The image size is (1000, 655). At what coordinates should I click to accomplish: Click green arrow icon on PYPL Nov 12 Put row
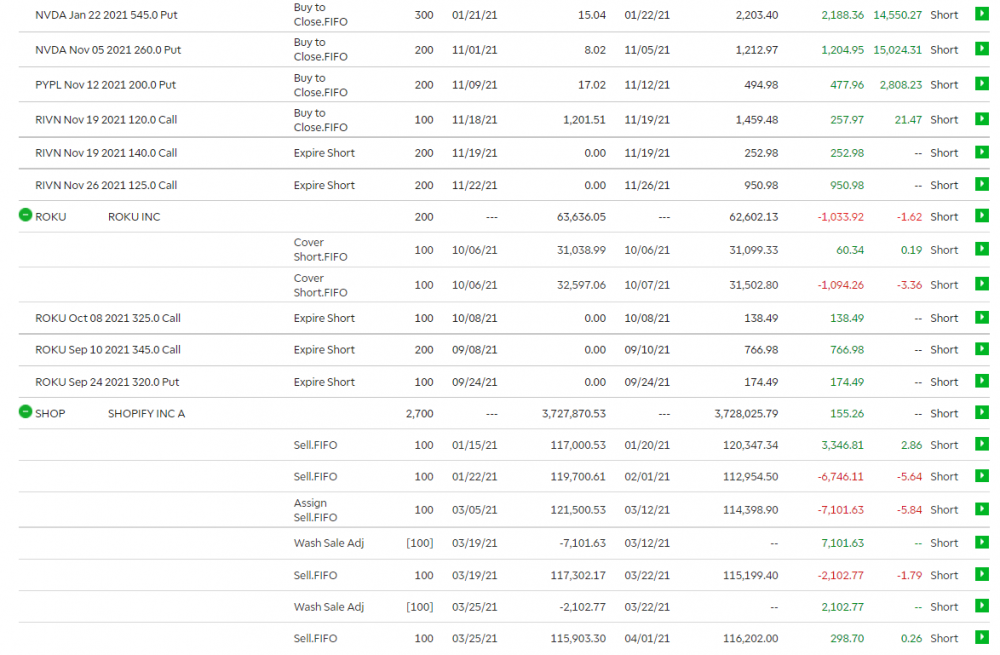point(981,85)
